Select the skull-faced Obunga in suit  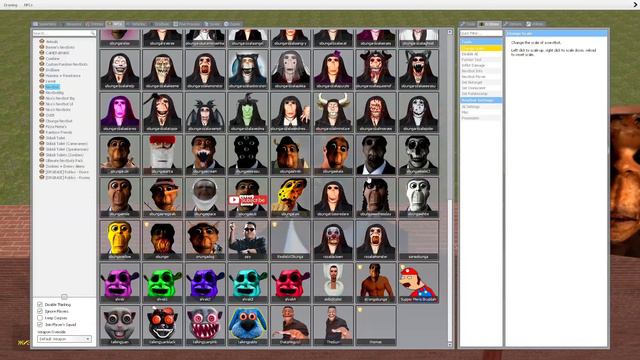(418, 155)
